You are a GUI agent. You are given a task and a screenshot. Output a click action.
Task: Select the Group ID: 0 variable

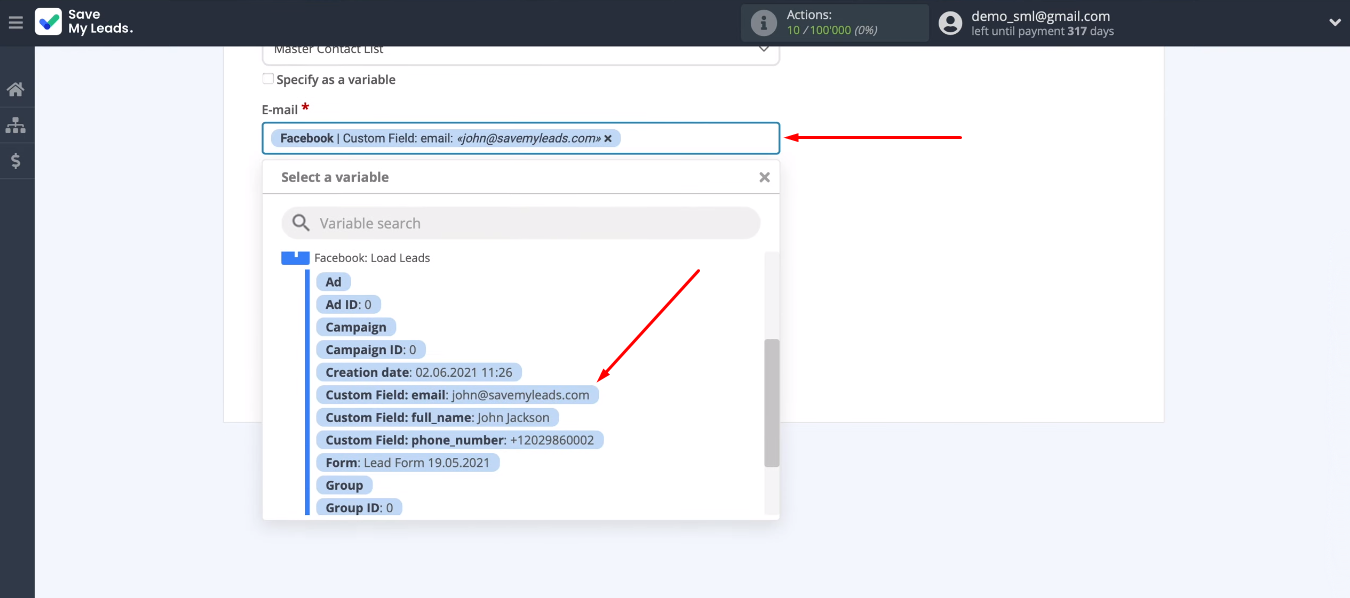coord(359,507)
